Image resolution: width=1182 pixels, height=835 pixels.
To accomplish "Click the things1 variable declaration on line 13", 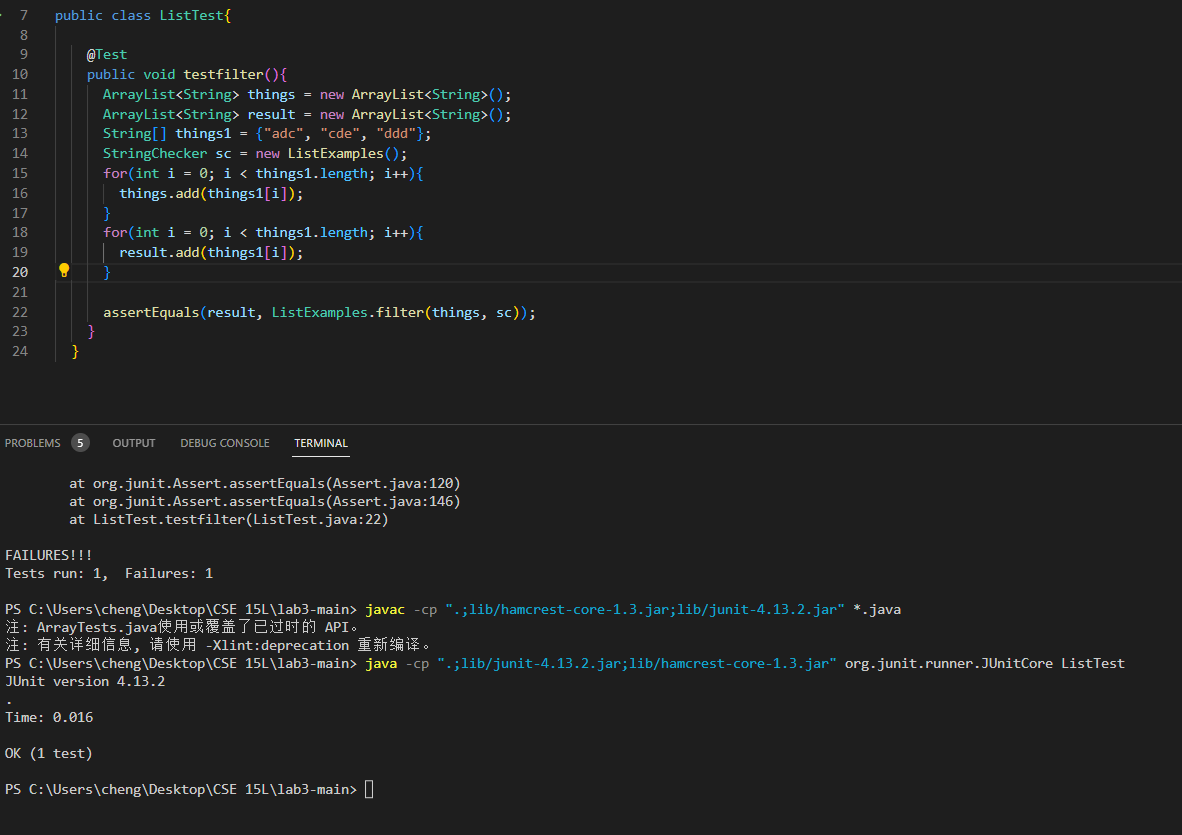I will tap(203, 133).
